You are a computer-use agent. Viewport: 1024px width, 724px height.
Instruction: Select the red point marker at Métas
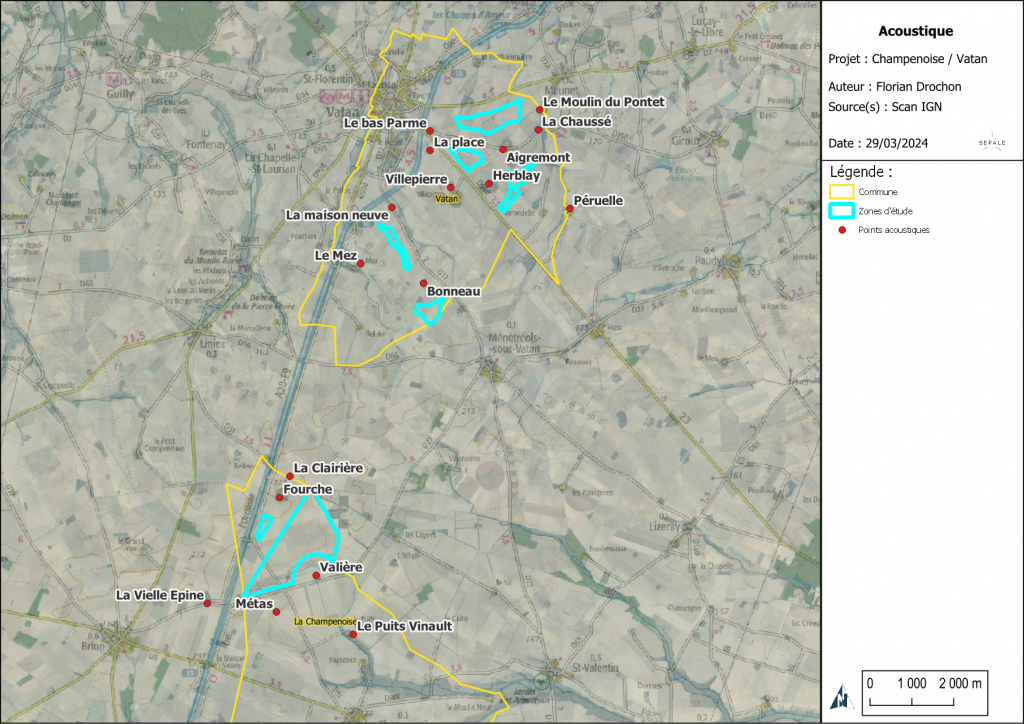pyautogui.click(x=277, y=612)
